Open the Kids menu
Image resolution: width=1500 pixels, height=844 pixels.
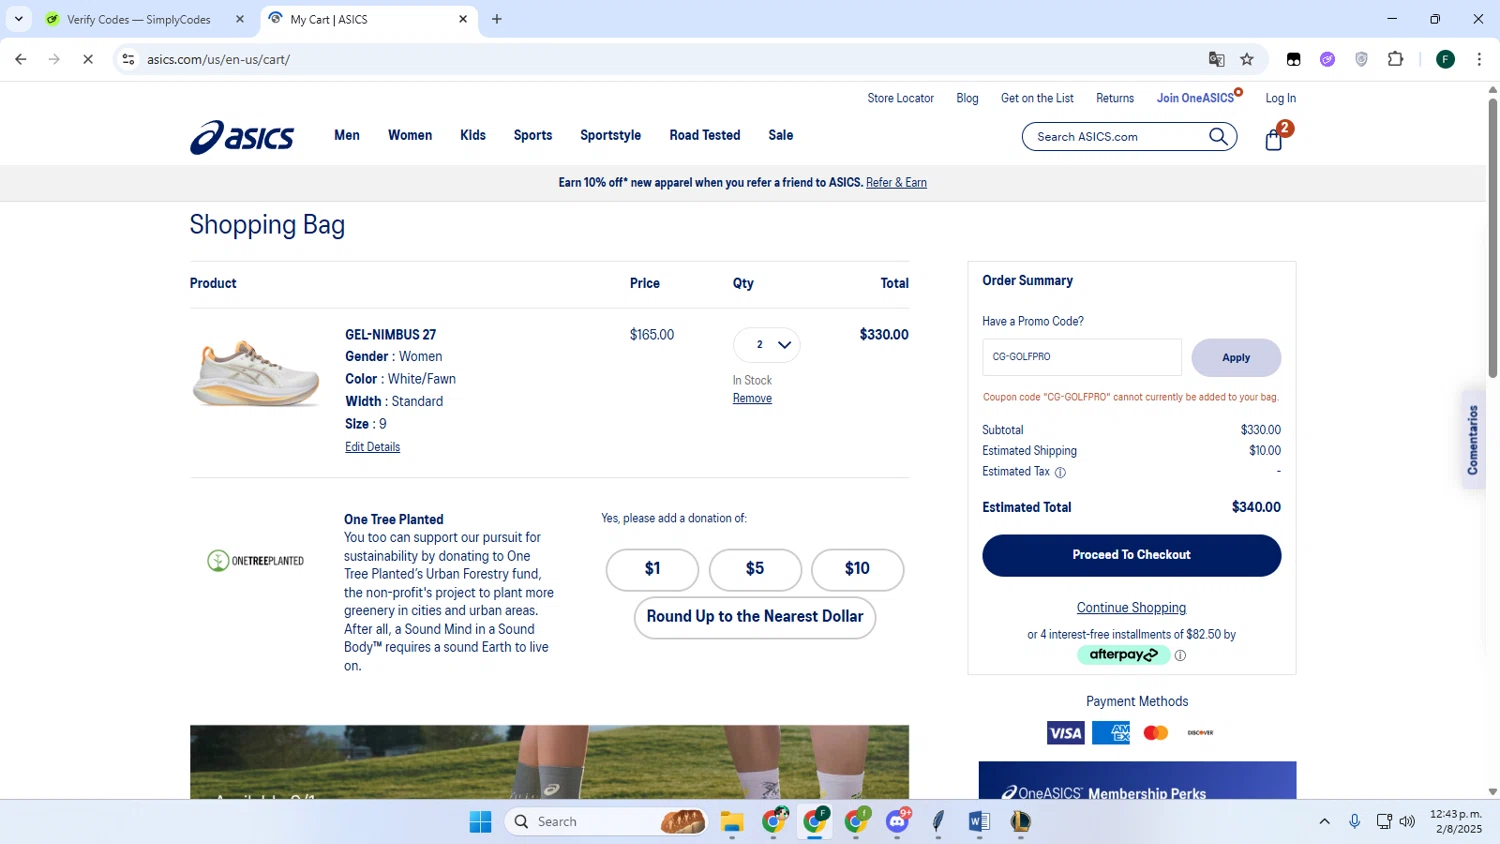473,135
